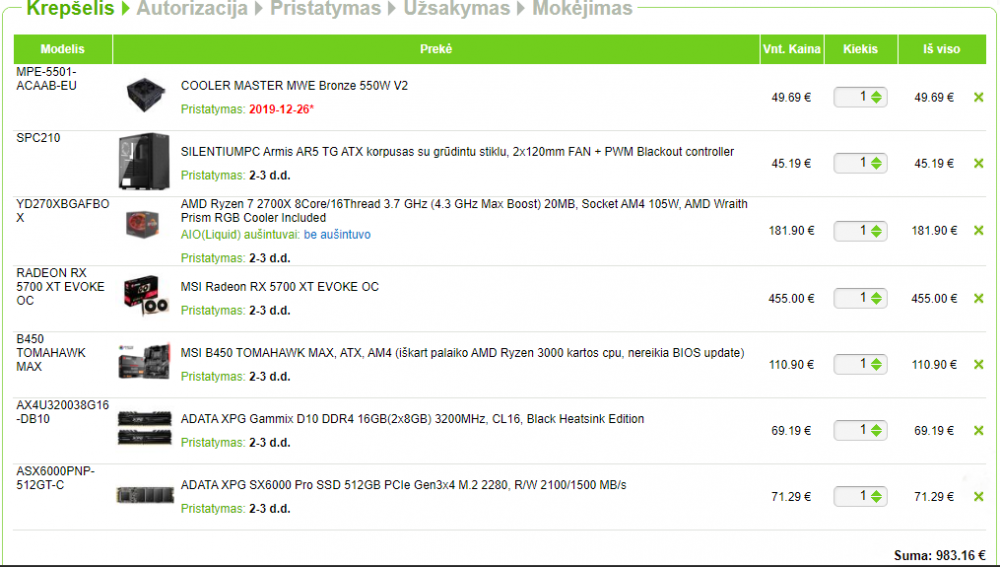
Task: Remove MSI Radeon RX 5700 XT from cart
Action: pos(978,298)
